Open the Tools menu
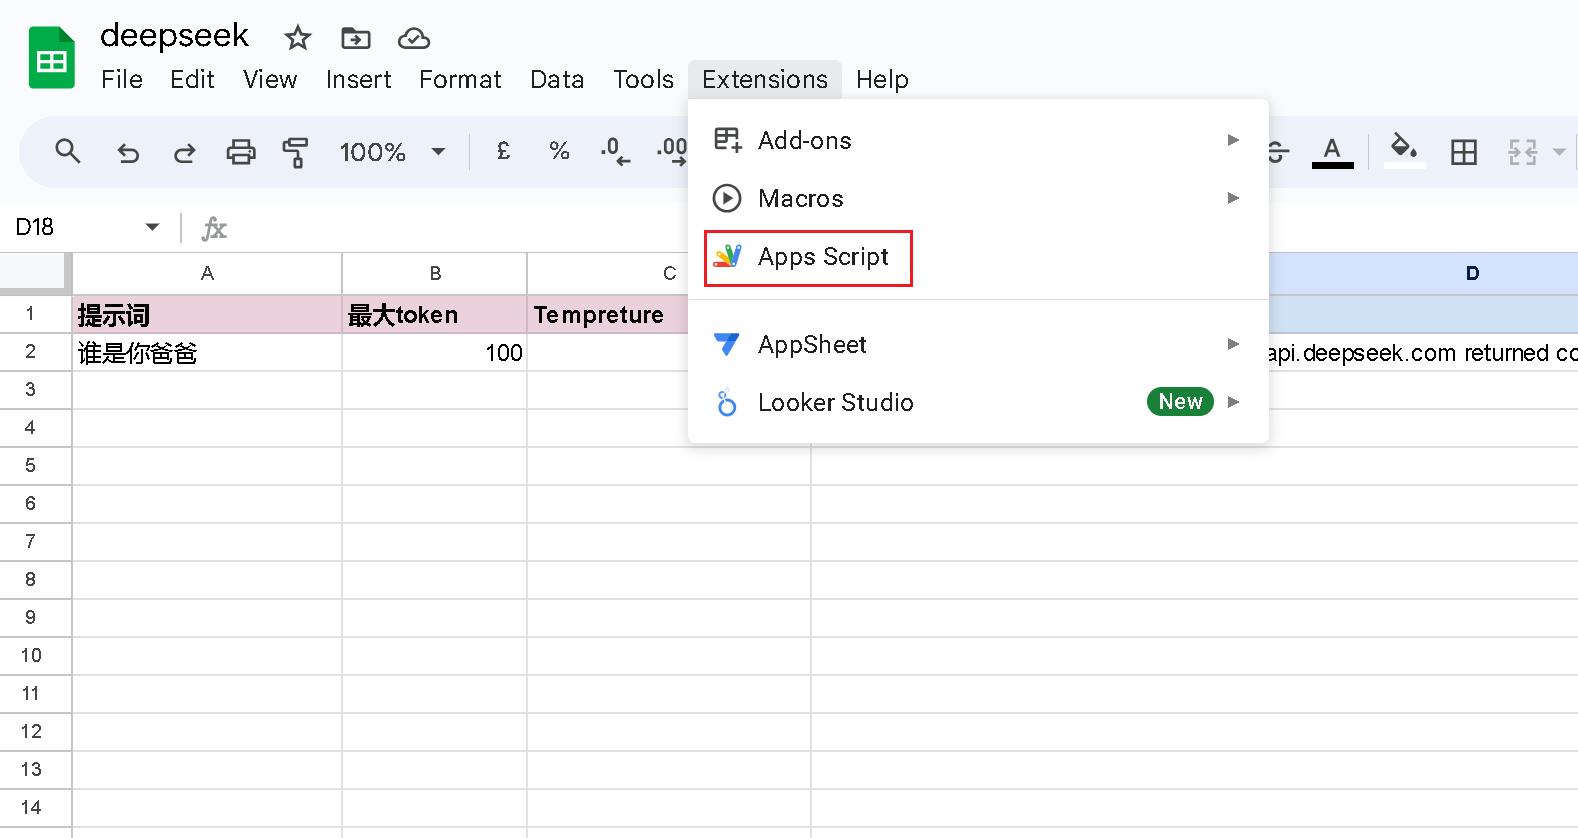This screenshot has width=1578, height=838. [643, 79]
